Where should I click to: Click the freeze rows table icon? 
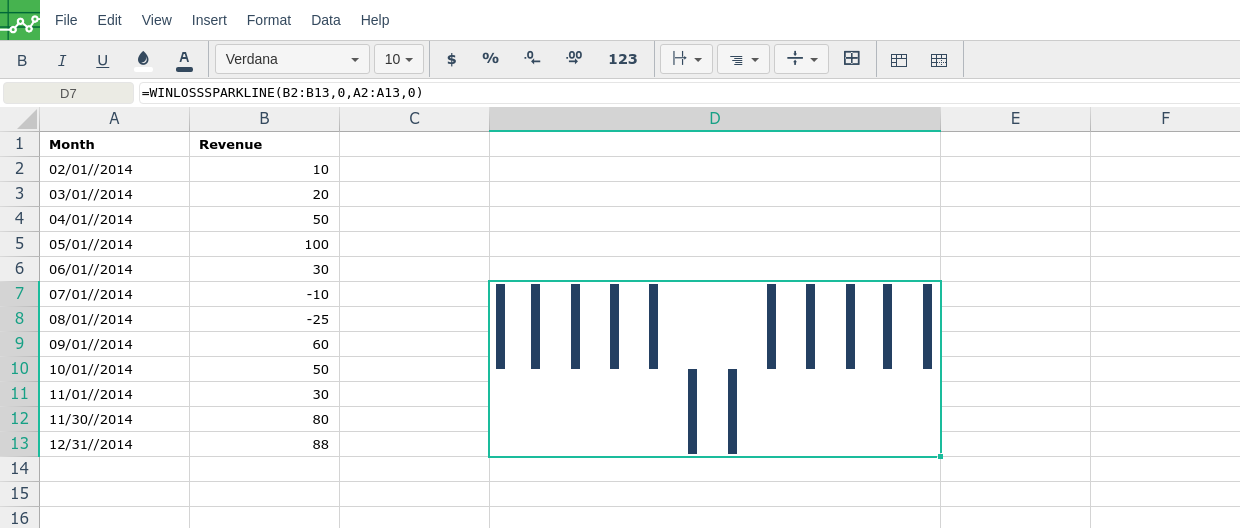click(899, 60)
